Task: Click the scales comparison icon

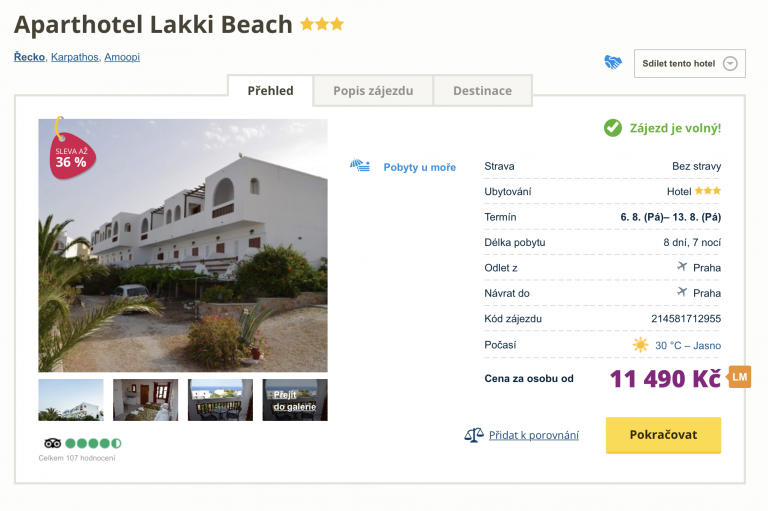Action: point(474,435)
